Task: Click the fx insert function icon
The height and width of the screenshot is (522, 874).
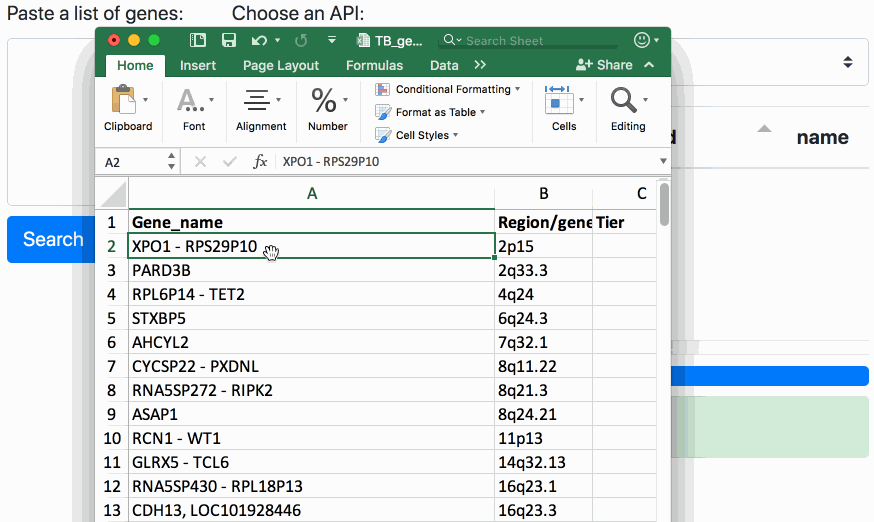Action: tap(260, 162)
